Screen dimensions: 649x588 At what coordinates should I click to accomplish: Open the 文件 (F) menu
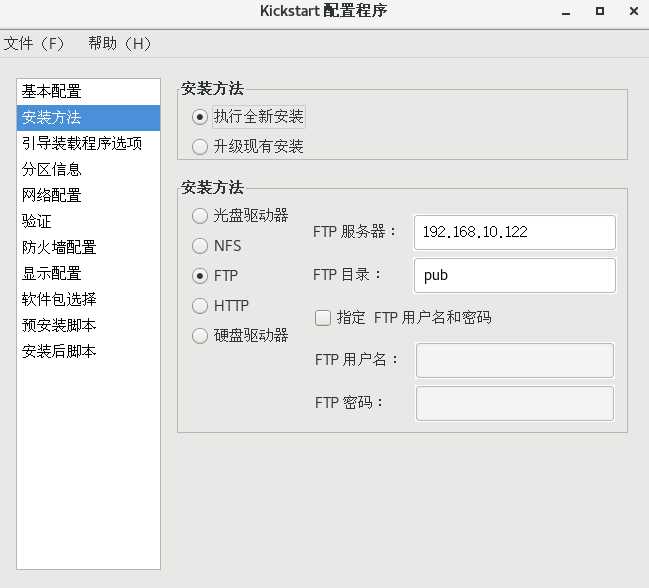[x=34, y=43]
